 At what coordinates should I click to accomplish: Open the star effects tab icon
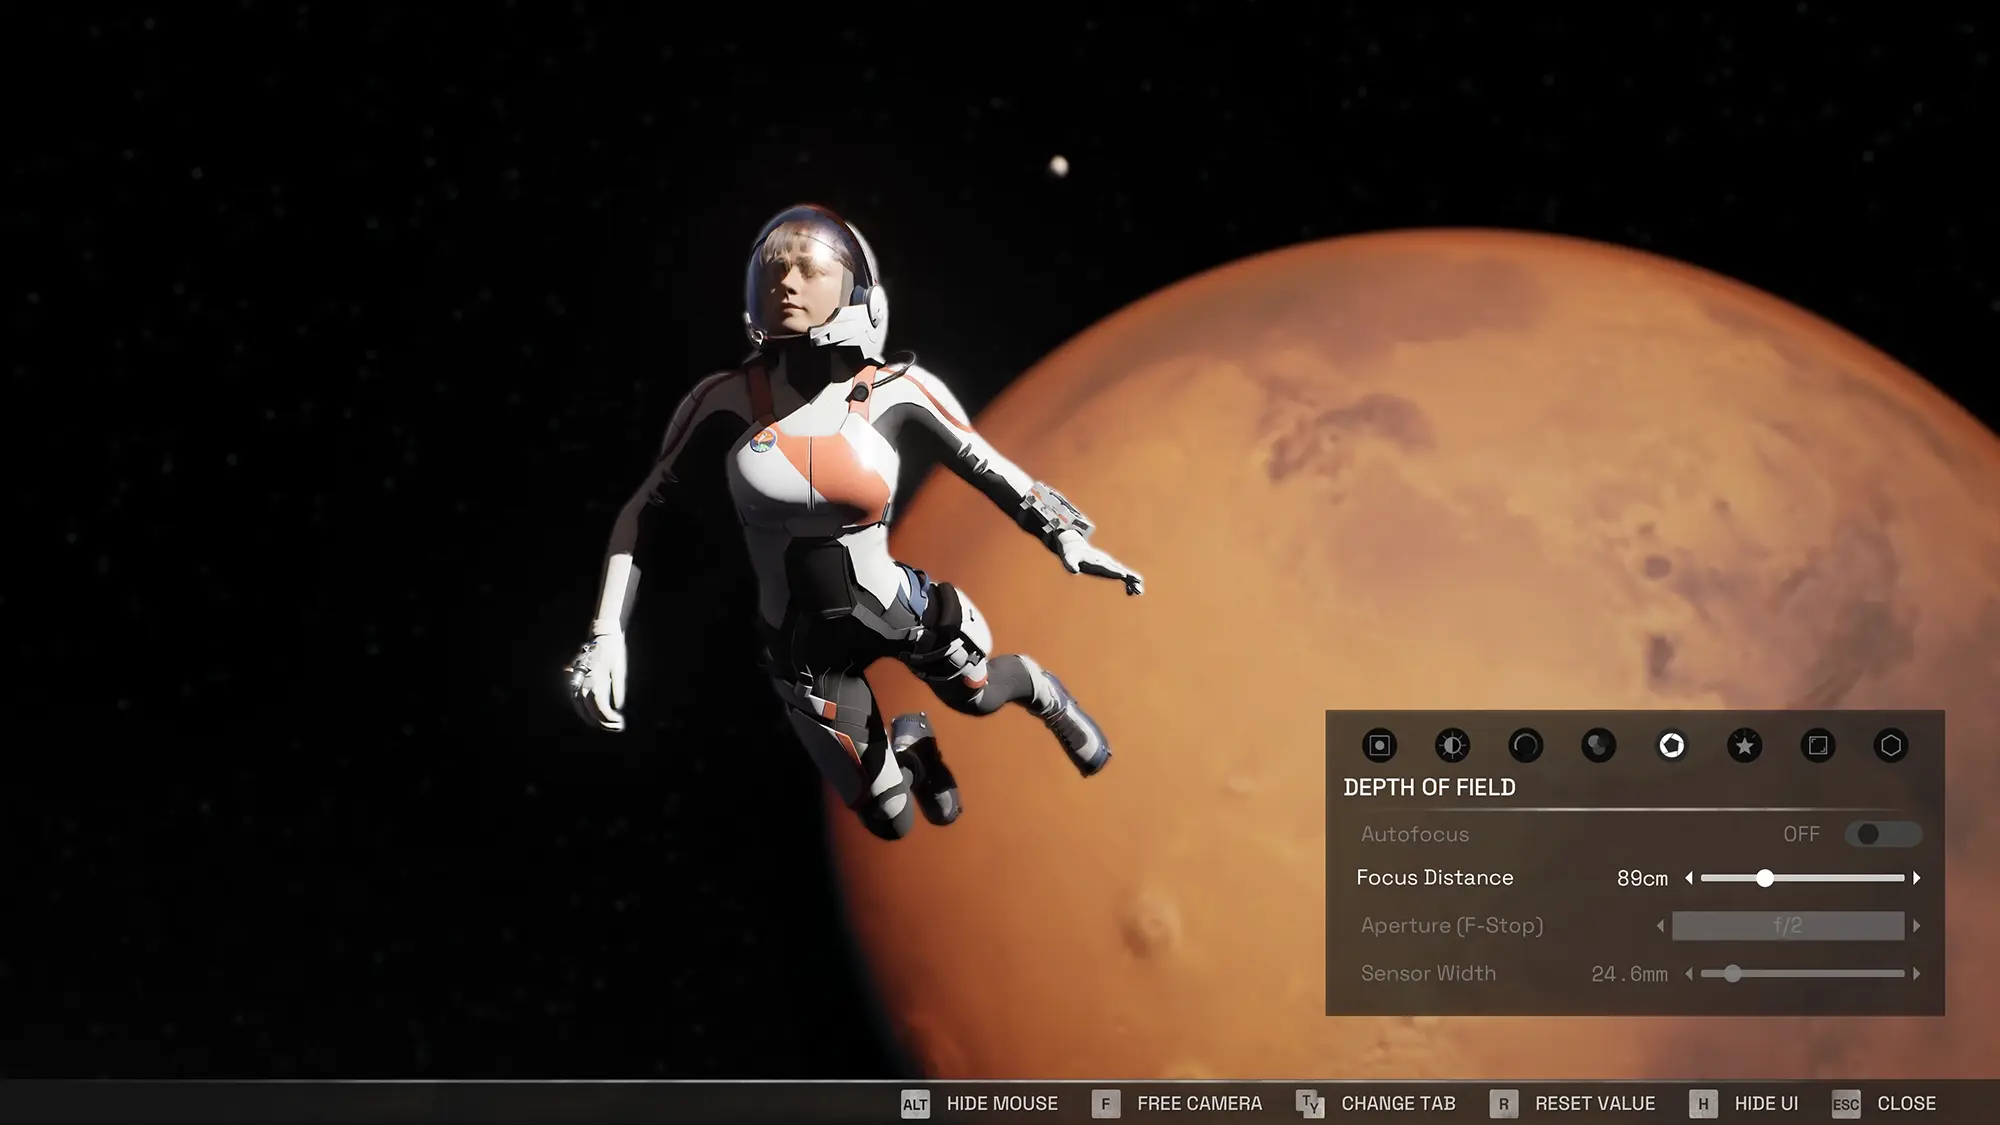pyautogui.click(x=1744, y=745)
